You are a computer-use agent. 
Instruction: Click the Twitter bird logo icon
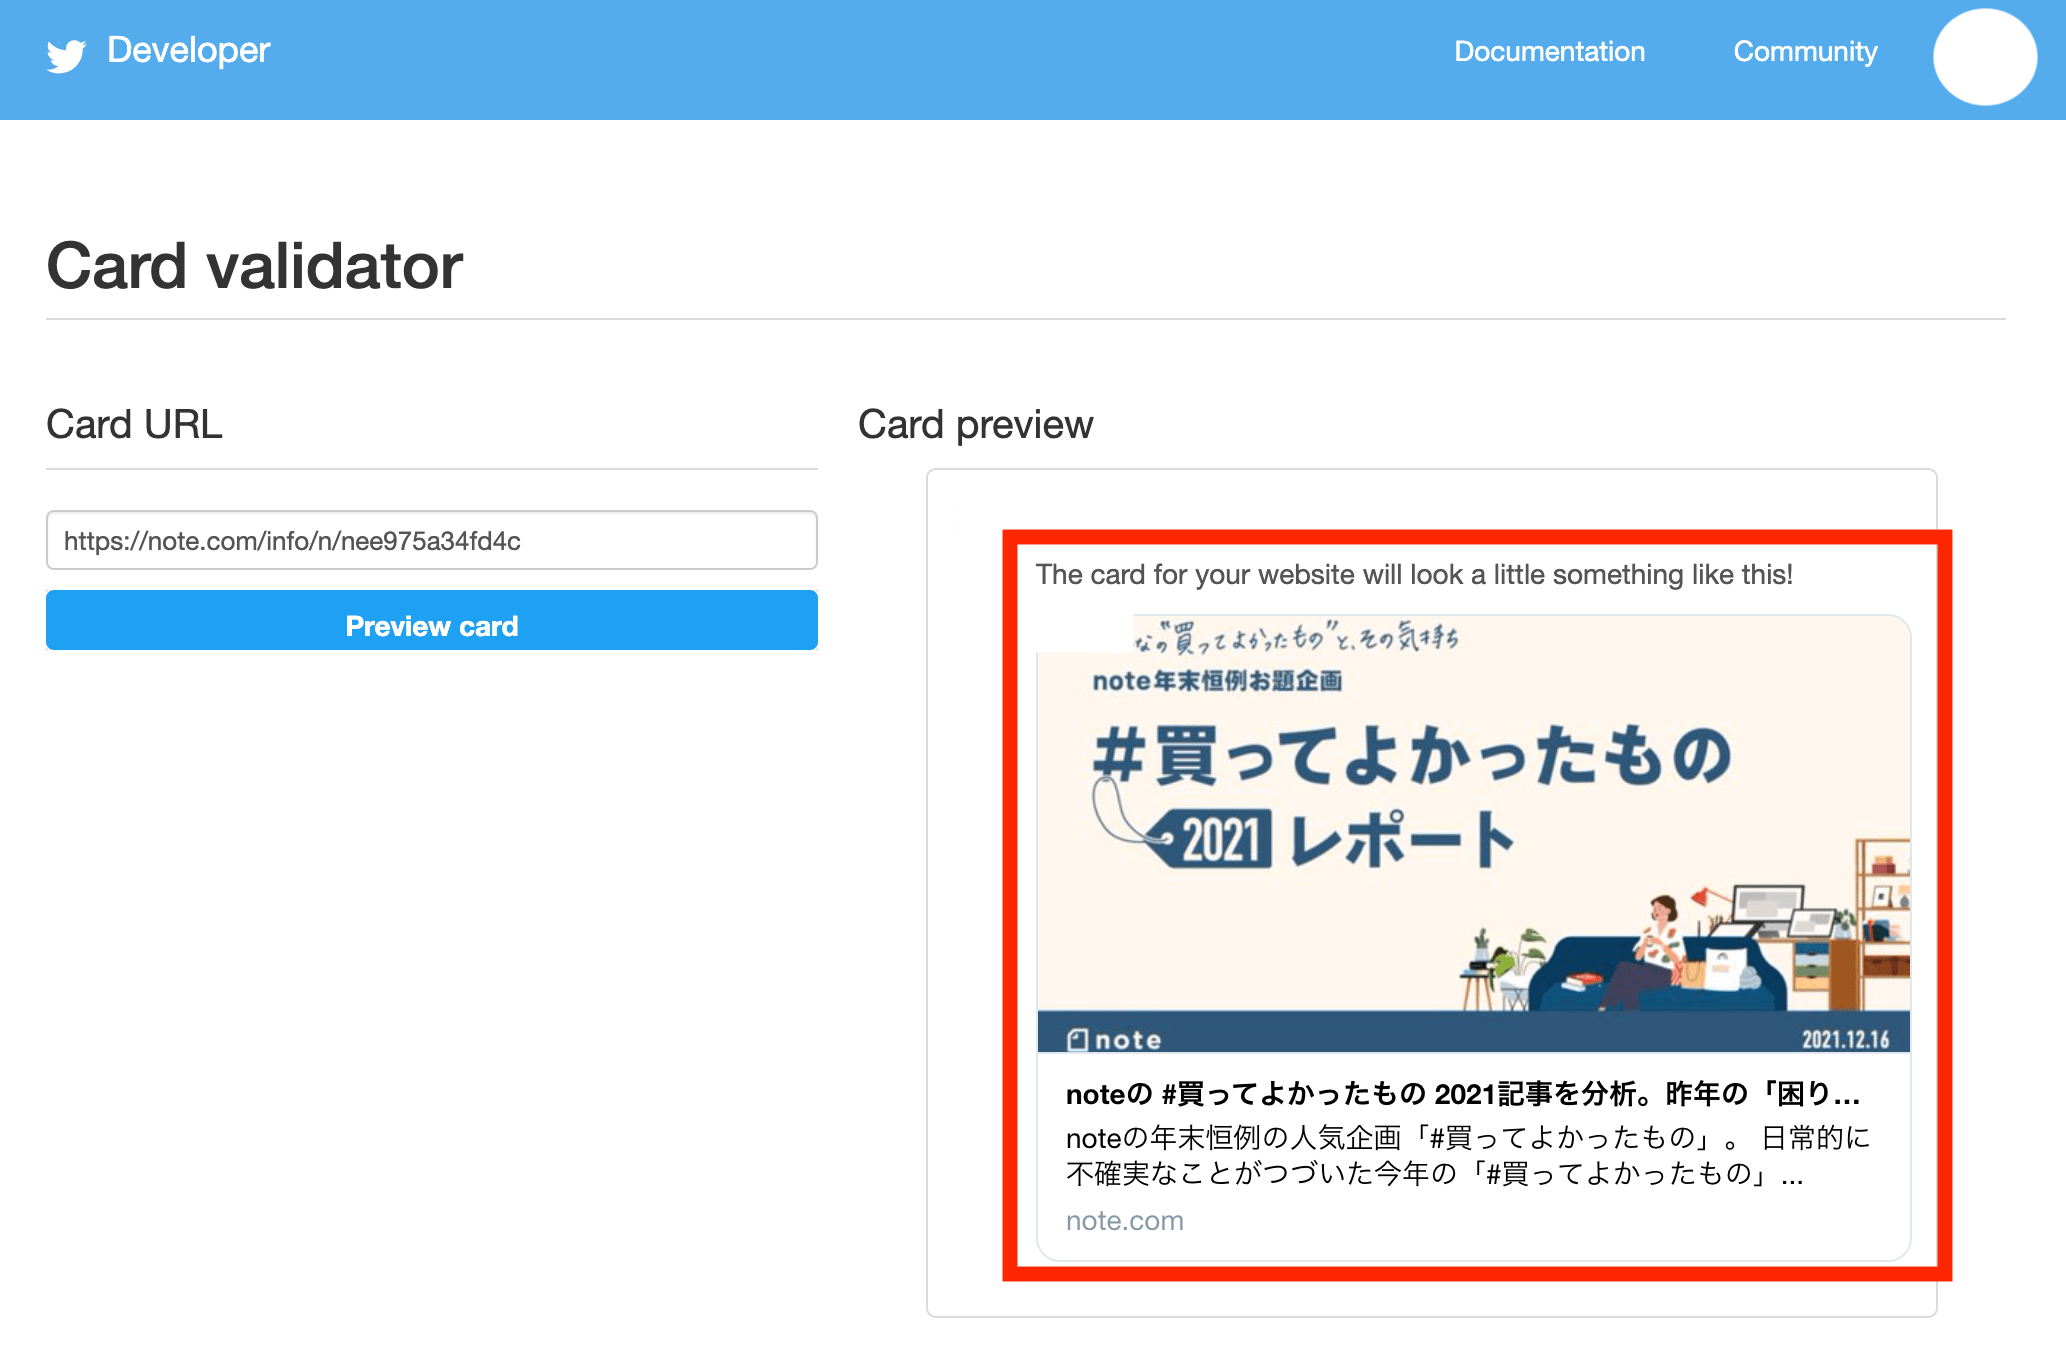[66, 55]
